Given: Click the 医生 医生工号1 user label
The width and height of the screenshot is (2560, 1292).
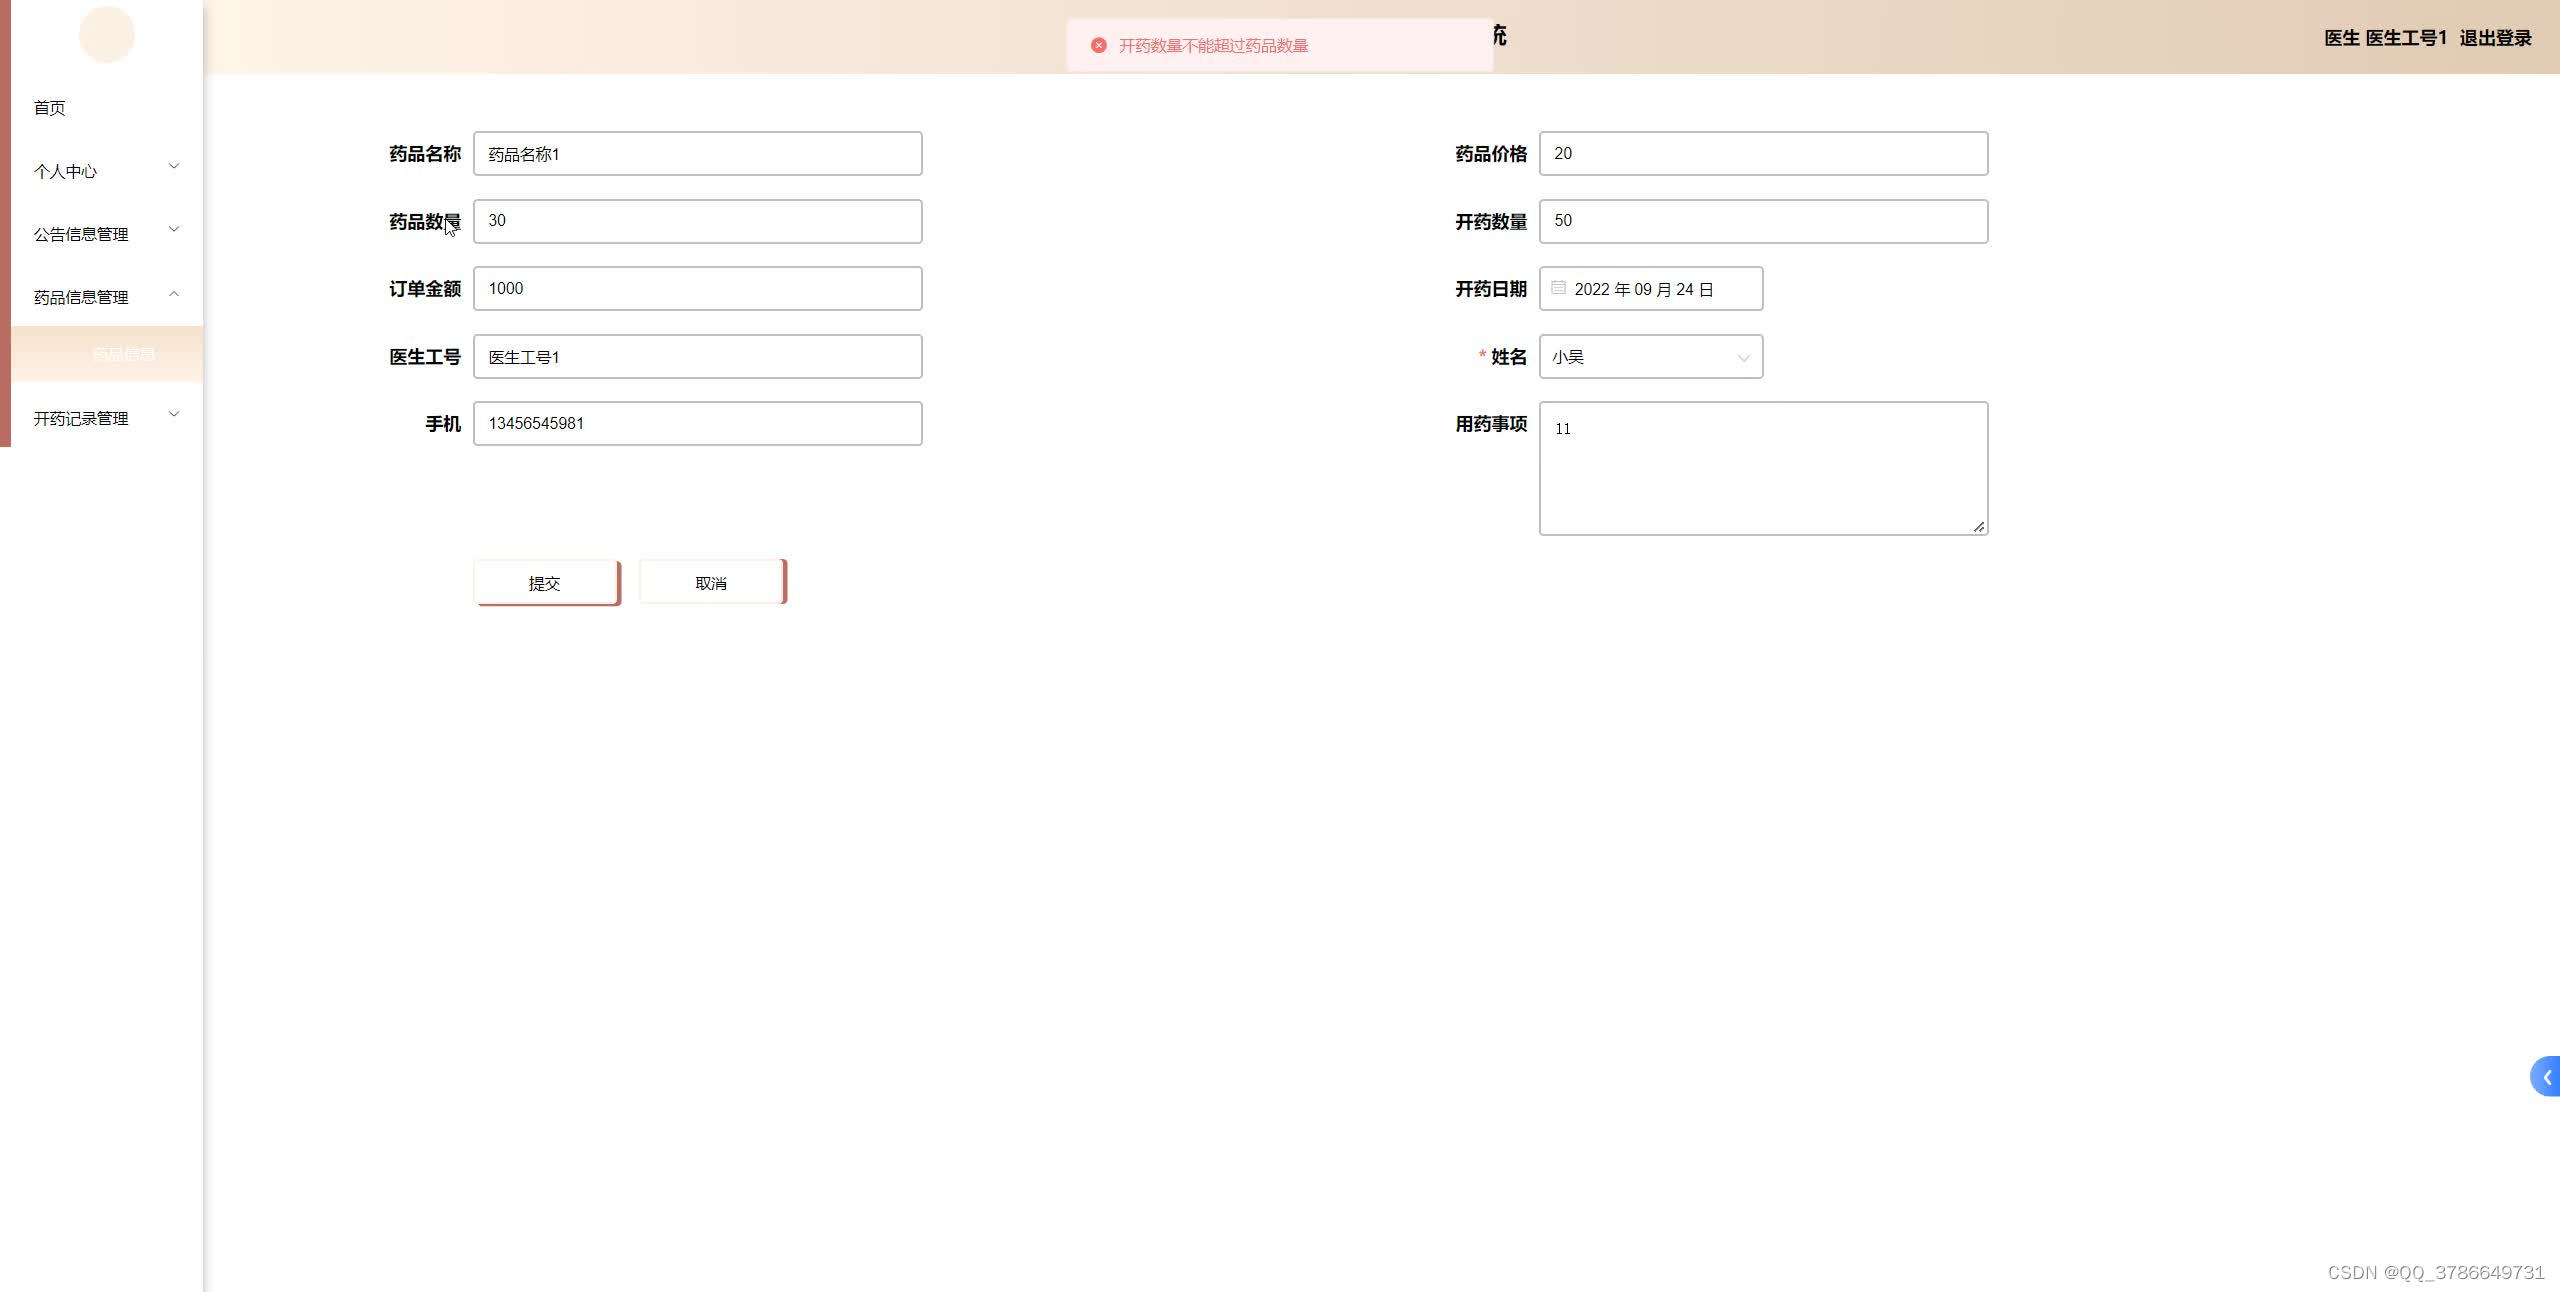Looking at the screenshot, I should pyautogui.click(x=2385, y=38).
